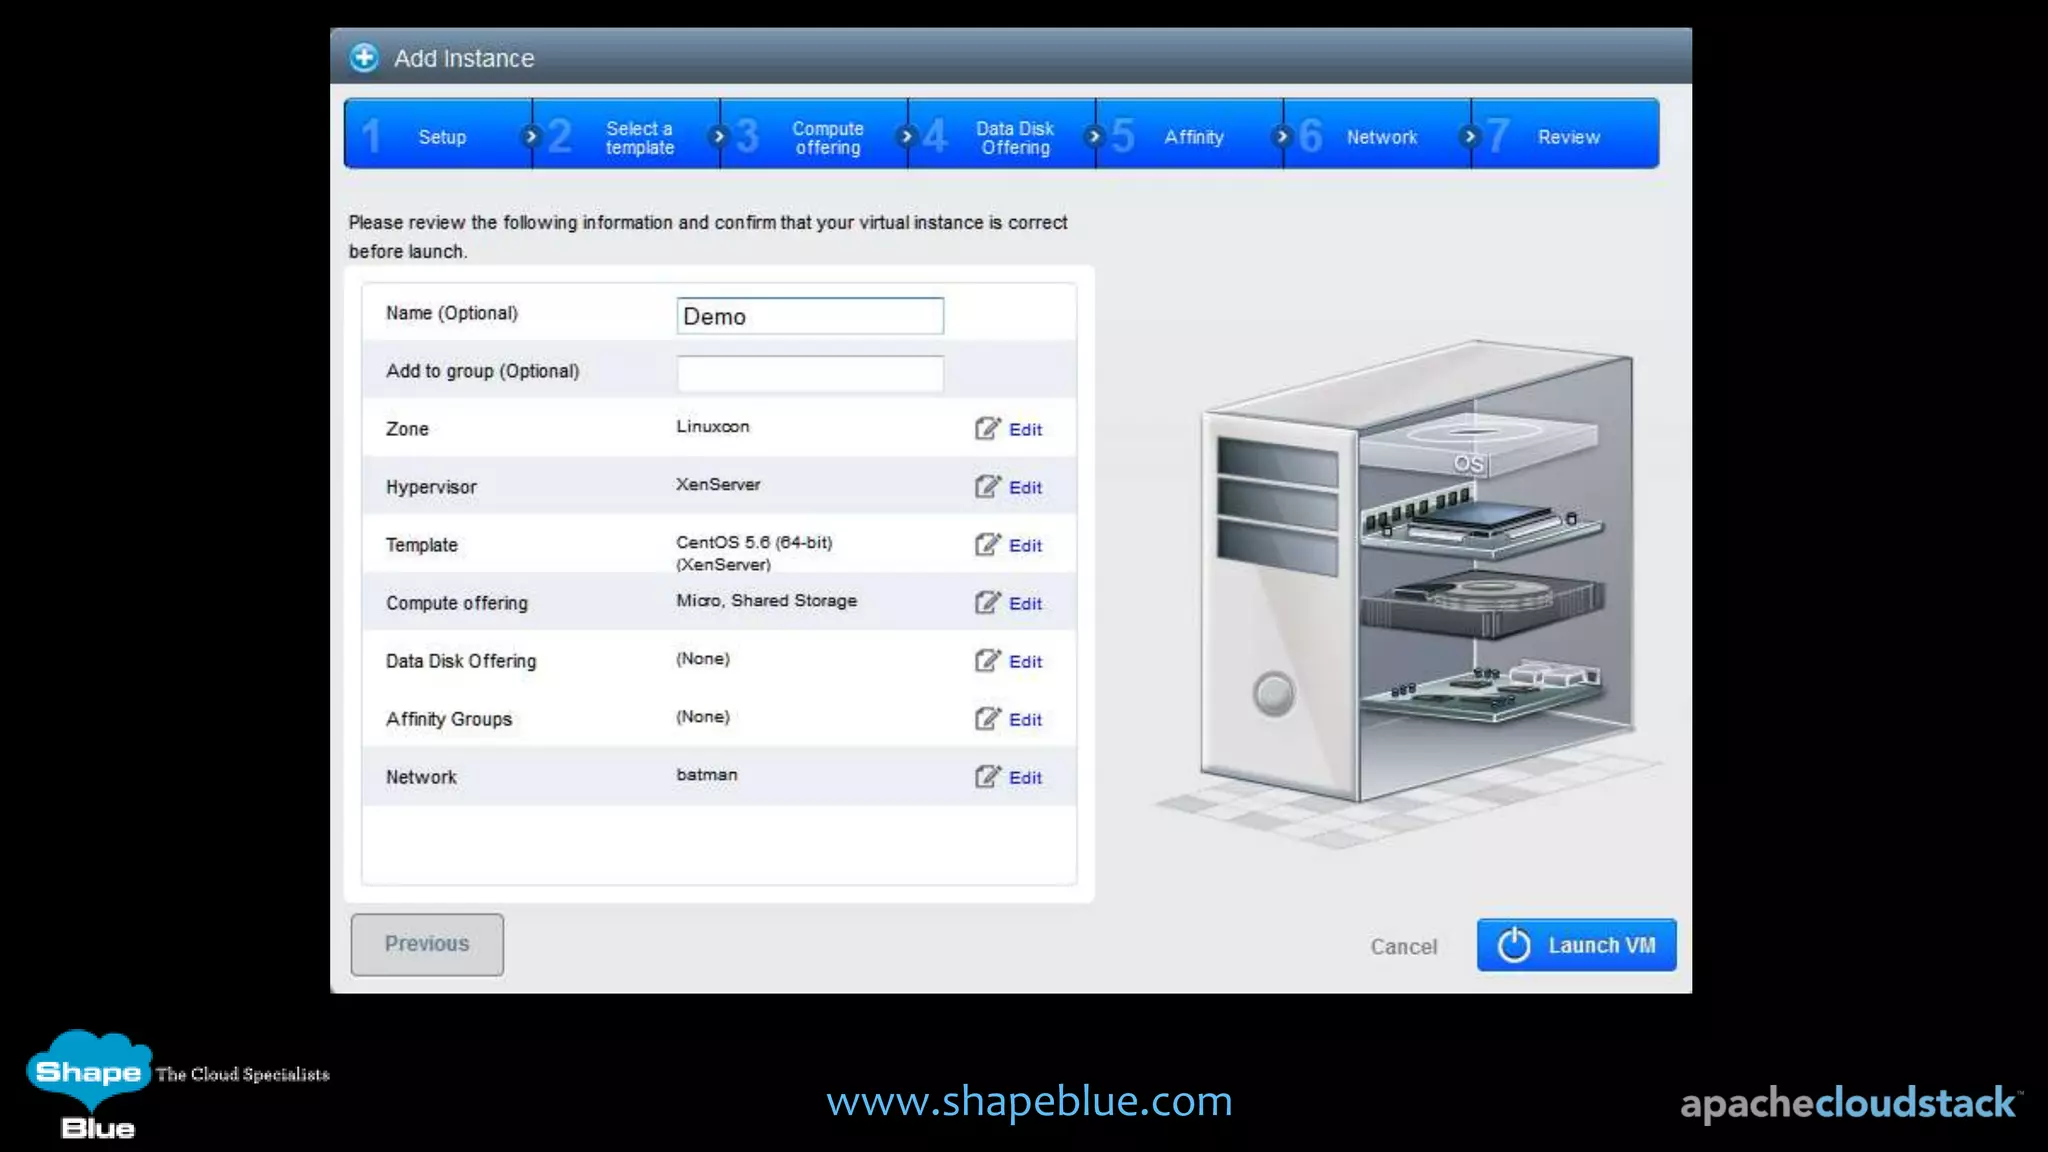Click the Network row edit pencil icon

pos(987,776)
